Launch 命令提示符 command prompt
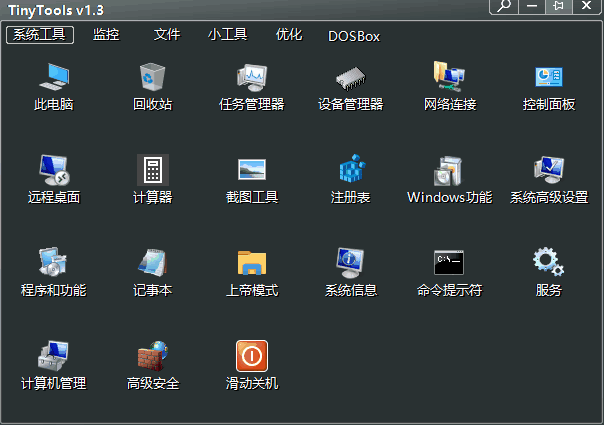The height and width of the screenshot is (425, 604). pos(449,263)
